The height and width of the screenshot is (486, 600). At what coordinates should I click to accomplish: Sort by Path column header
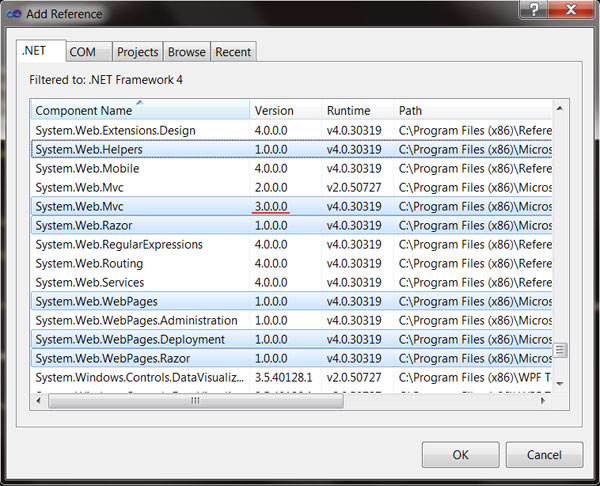pyautogui.click(x=473, y=110)
